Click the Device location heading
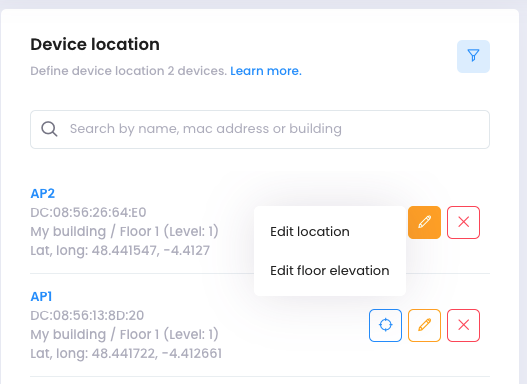 tap(95, 44)
